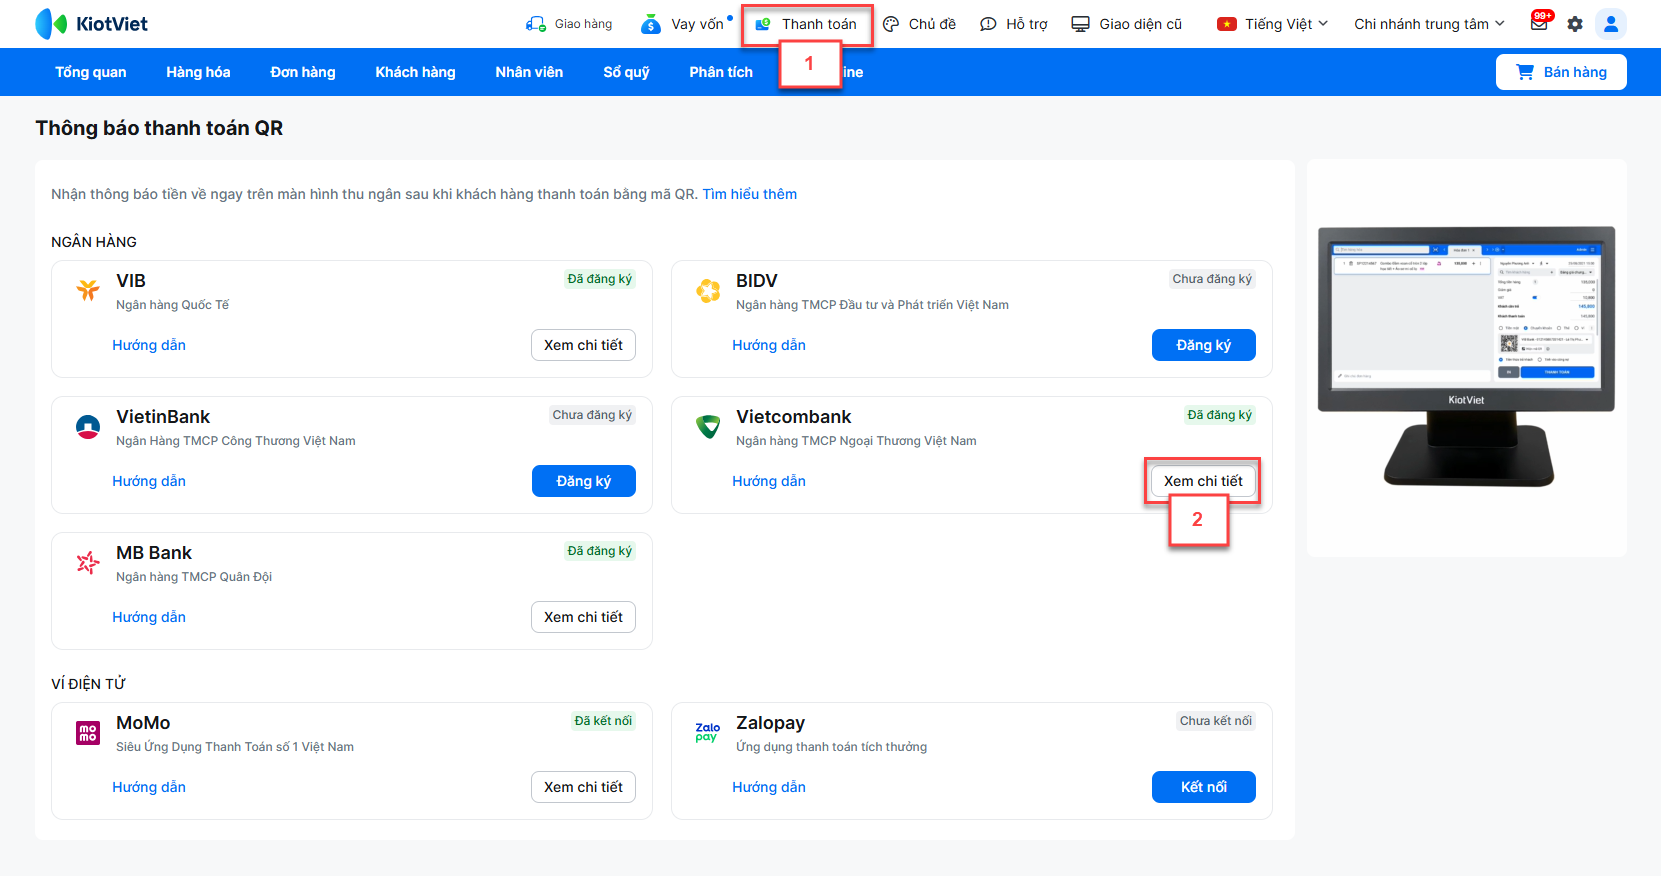Viewport: 1661px width, 876px height.
Task: Register BIDV with Đăng ký button
Action: point(1203,345)
